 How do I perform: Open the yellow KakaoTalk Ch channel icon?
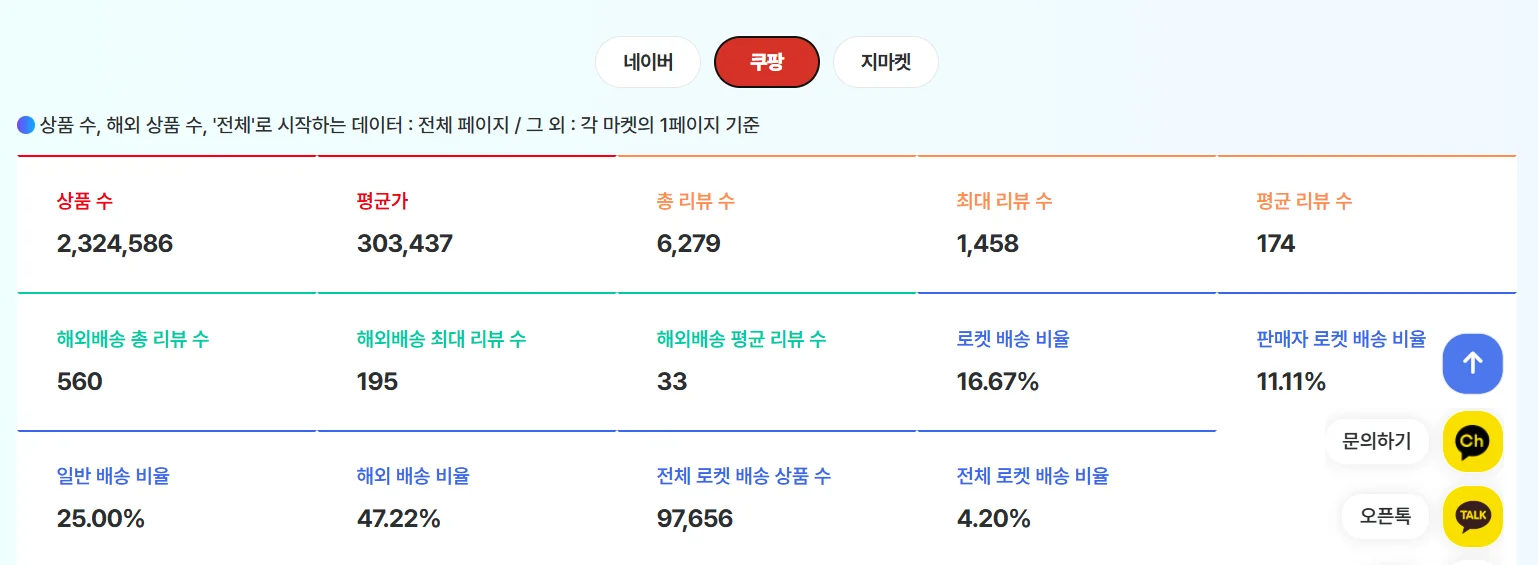click(x=1472, y=441)
